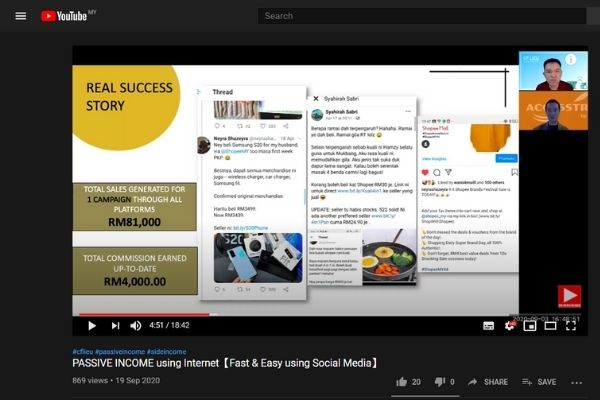Click the SAVE to playlist button
This screenshot has height=400, width=600.
[x=539, y=382]
